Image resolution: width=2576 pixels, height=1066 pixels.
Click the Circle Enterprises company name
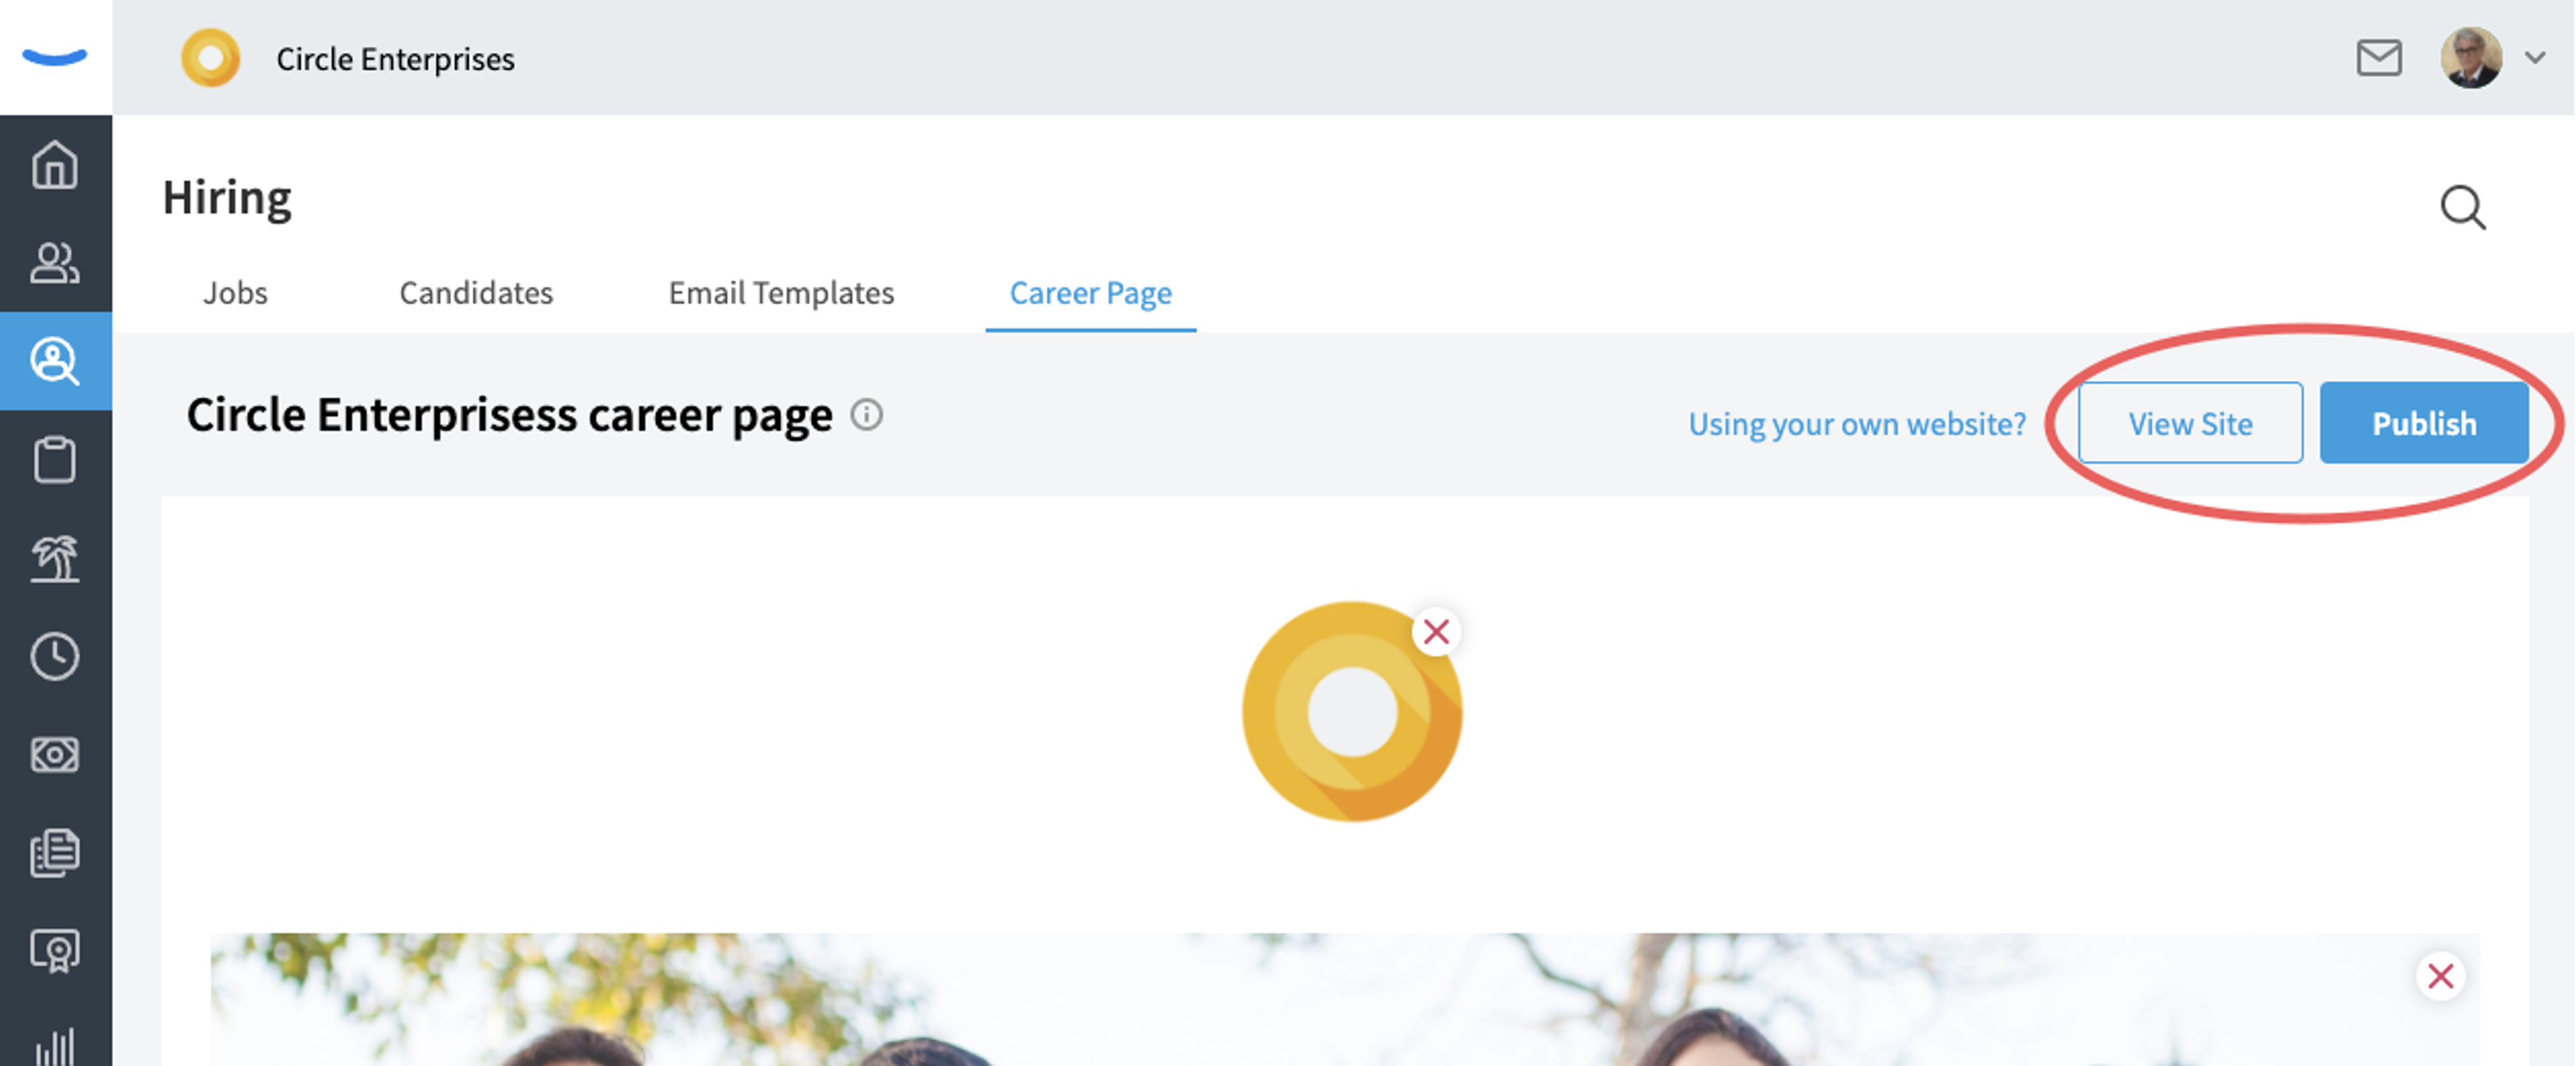tap(395, 59)
